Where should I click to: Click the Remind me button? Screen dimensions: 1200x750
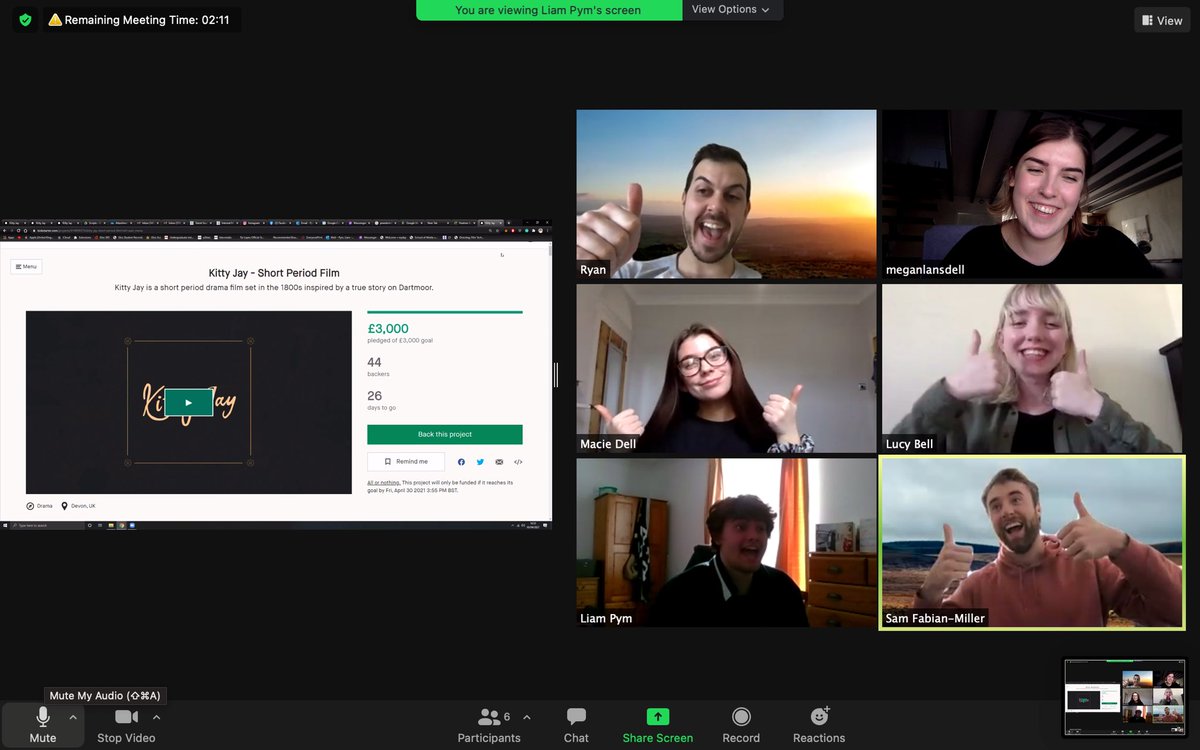pyautogui.click(x=406, y=462)
